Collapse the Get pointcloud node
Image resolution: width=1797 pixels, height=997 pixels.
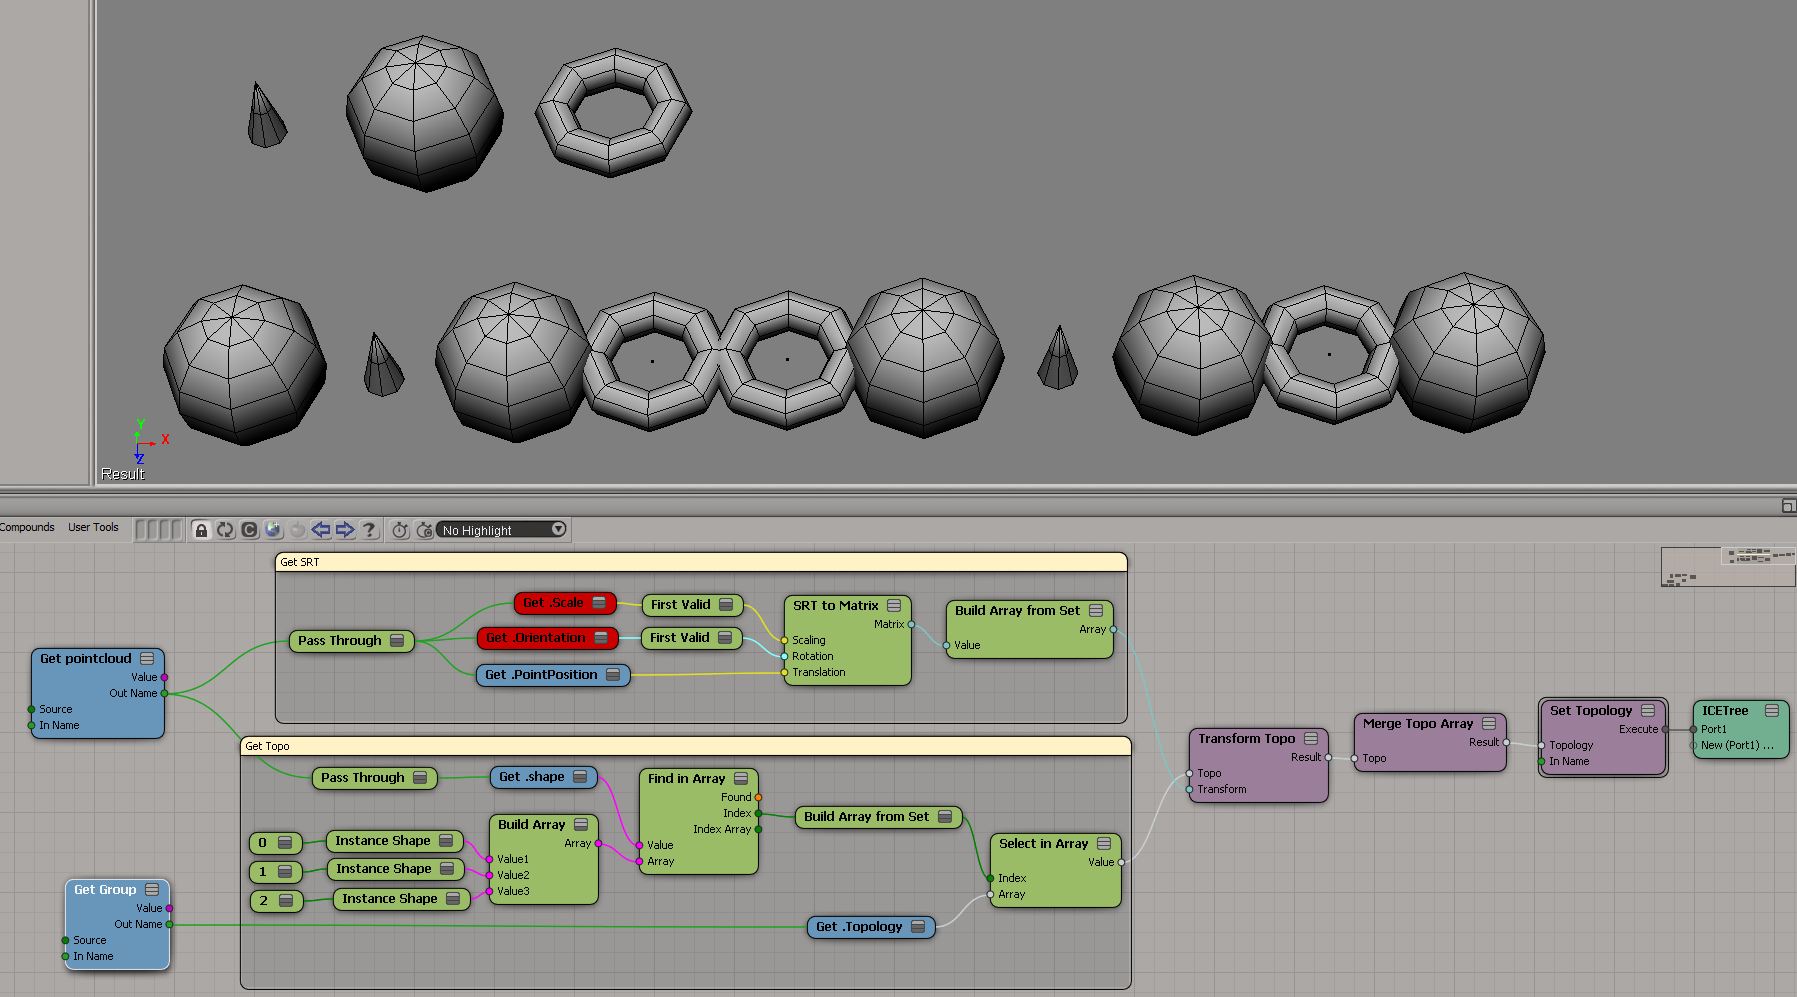point(147,659)
